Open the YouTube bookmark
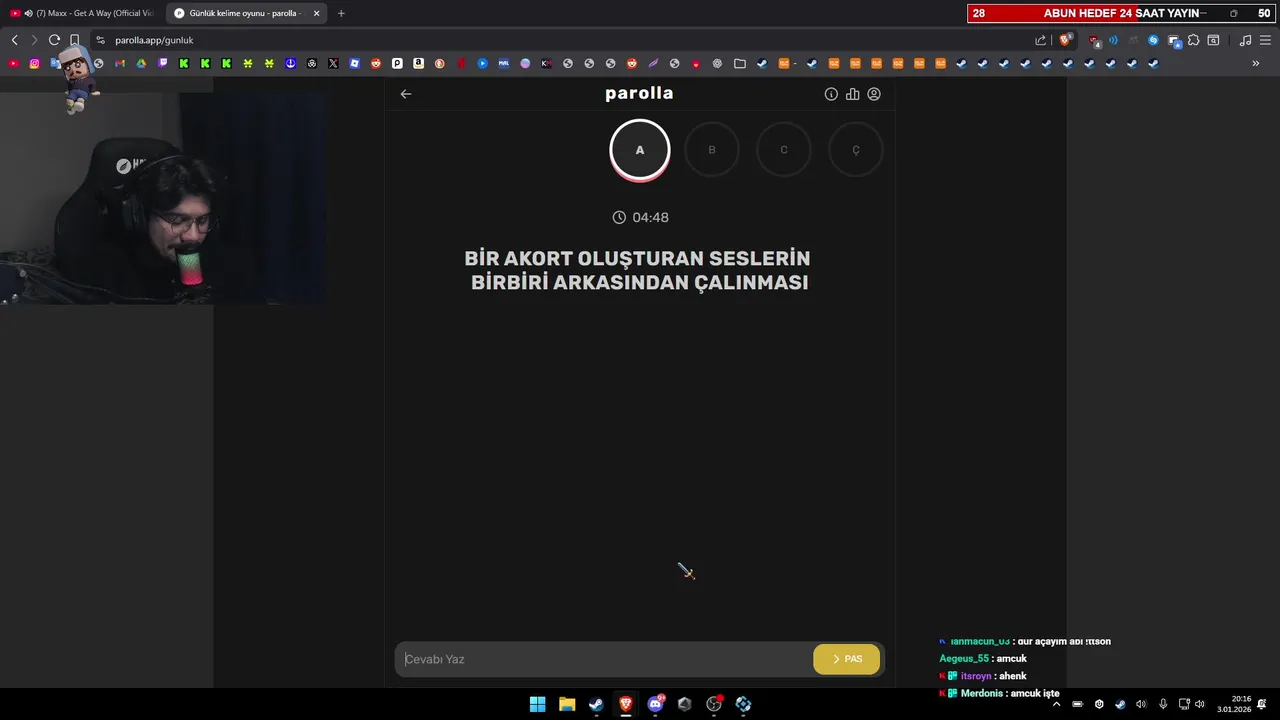Screen dimensions: 1280x720 [x=13, y=63]
